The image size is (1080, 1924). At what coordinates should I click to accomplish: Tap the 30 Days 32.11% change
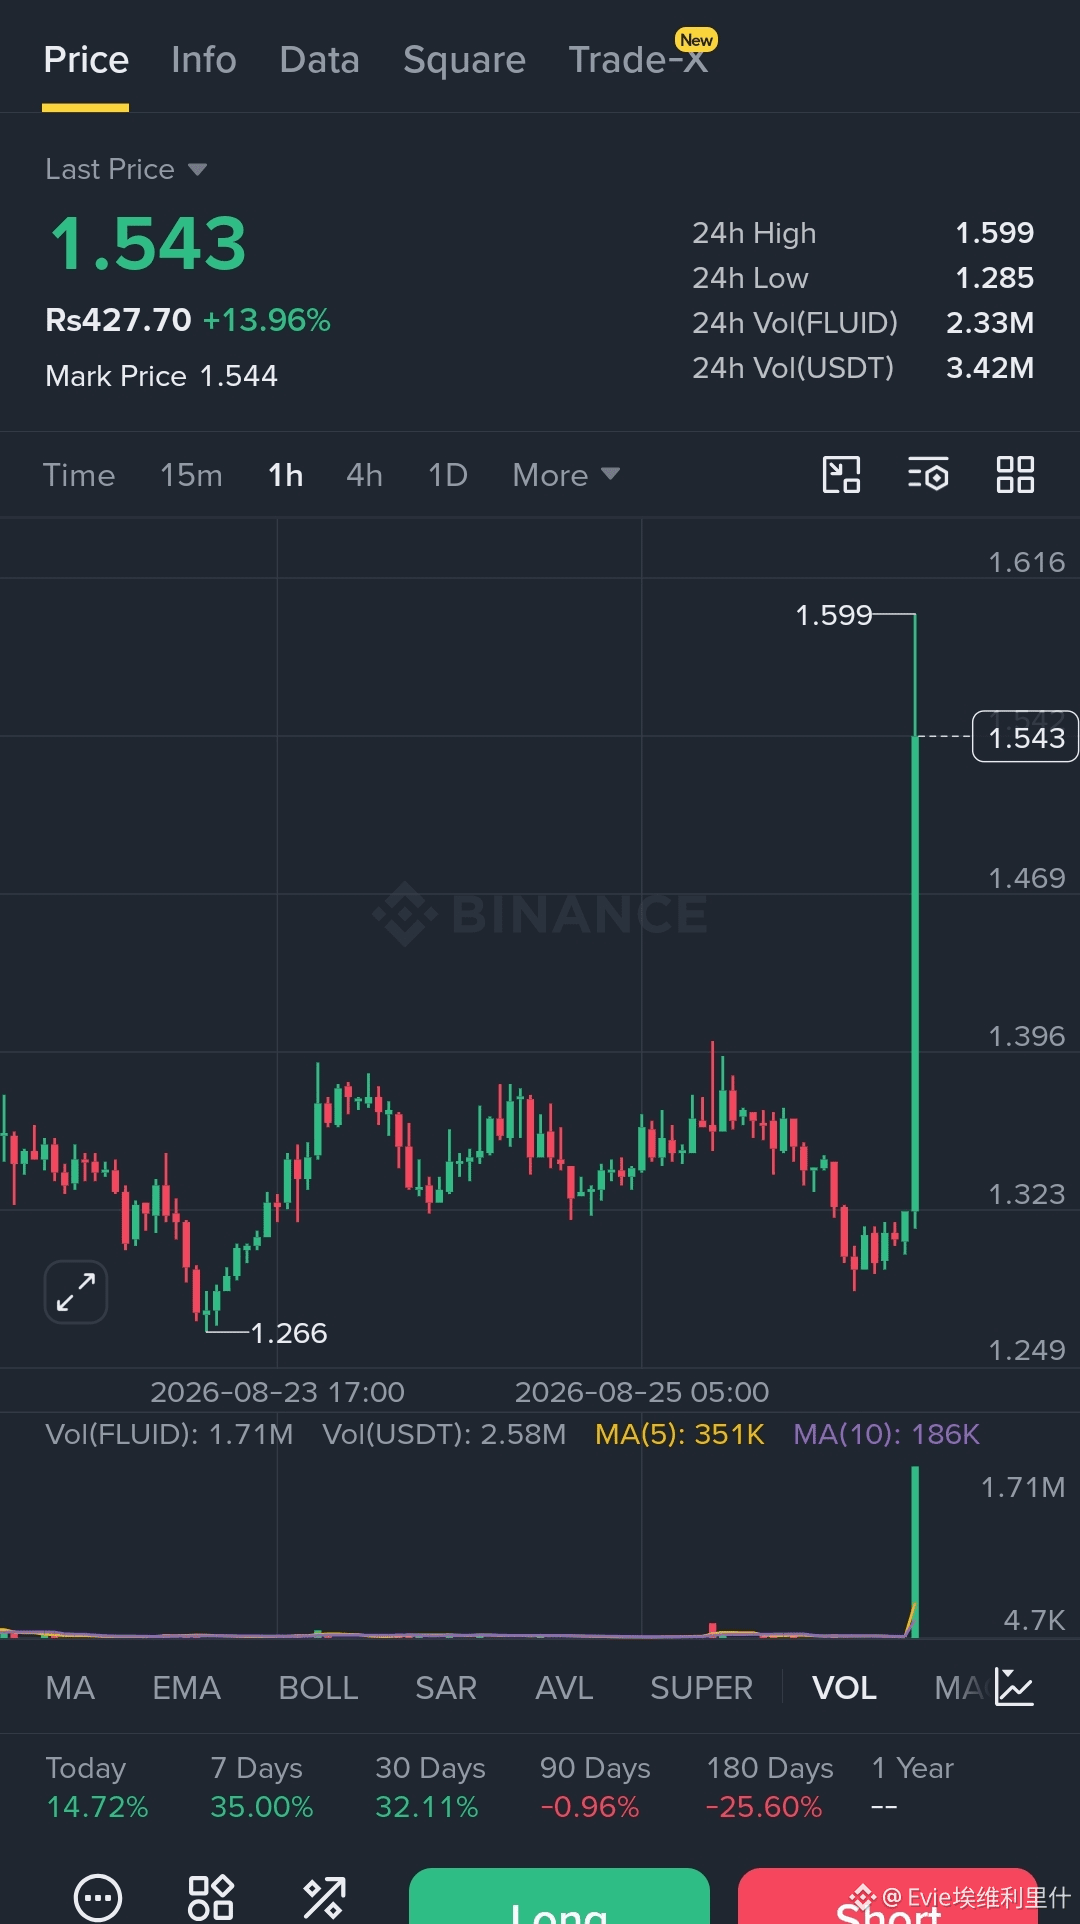point(430,1787)
